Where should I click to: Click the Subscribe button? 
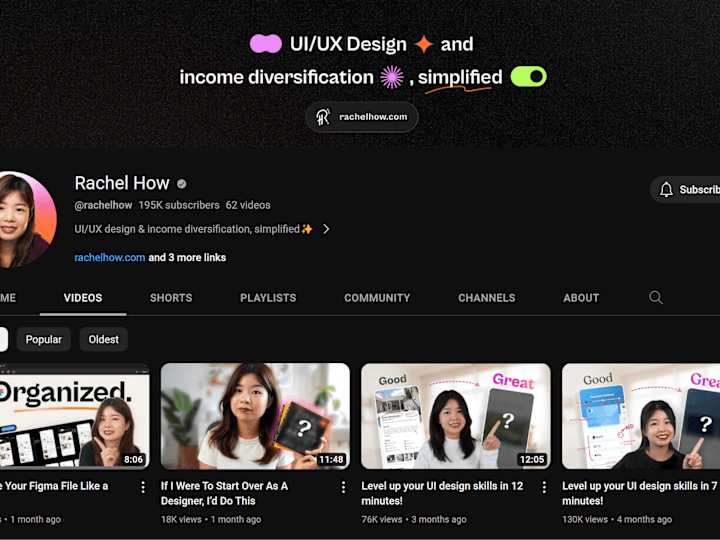[685, 189]
